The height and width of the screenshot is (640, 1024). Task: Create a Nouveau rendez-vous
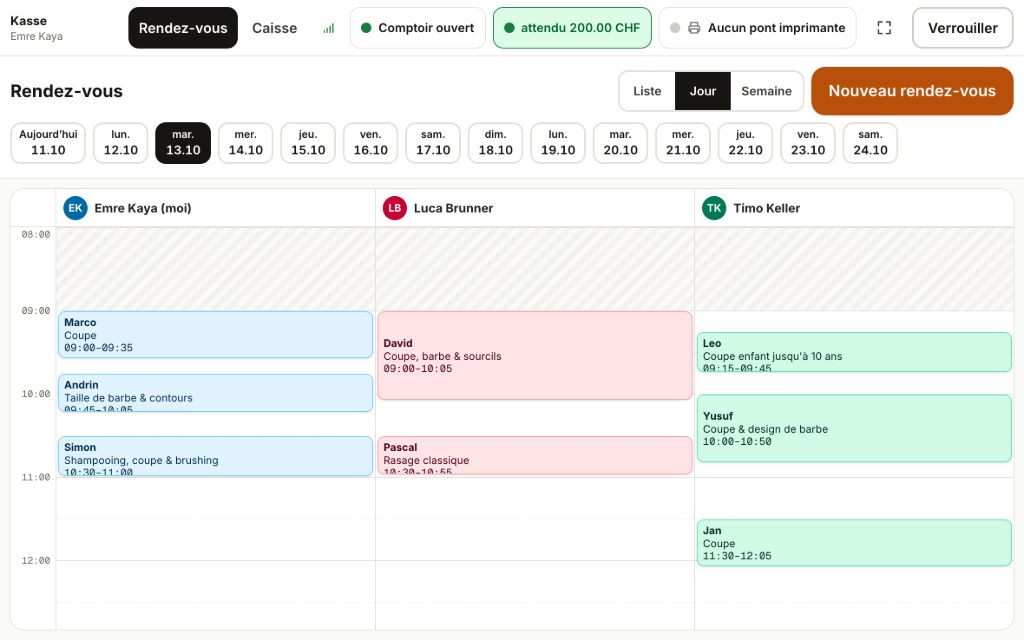(912, 91)
